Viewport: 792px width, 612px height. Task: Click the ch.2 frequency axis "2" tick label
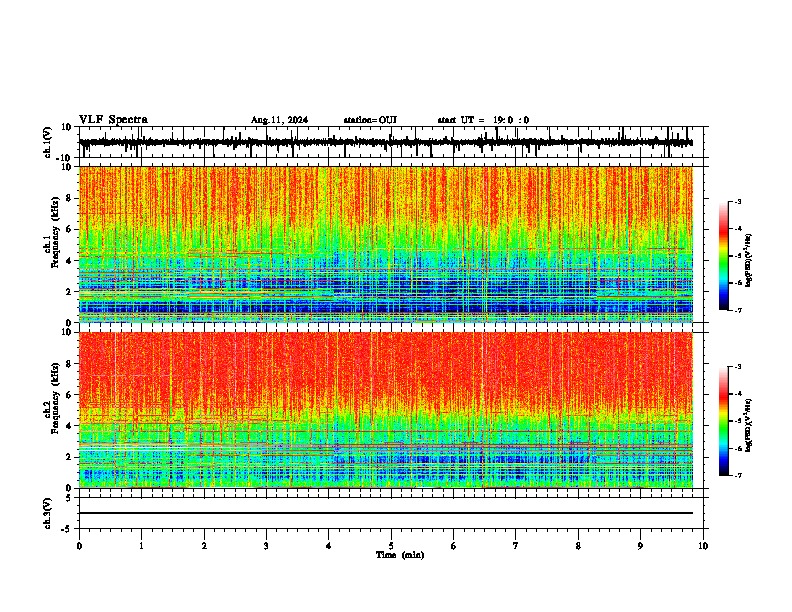69,457
